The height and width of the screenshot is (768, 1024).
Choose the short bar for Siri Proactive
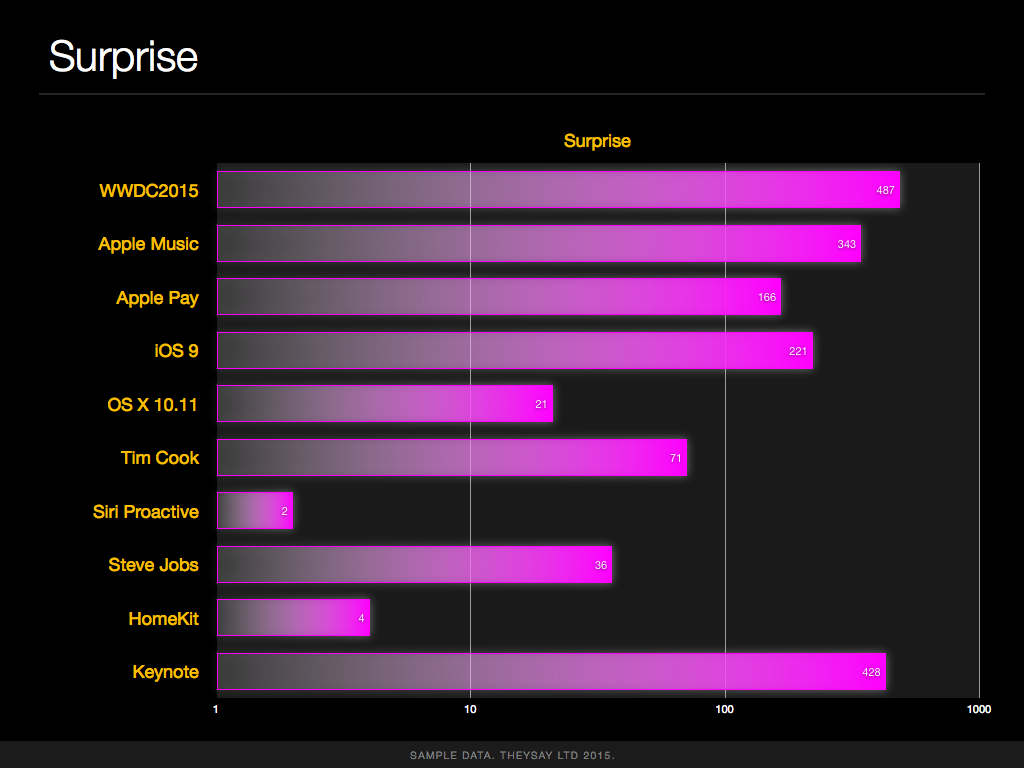255,511
